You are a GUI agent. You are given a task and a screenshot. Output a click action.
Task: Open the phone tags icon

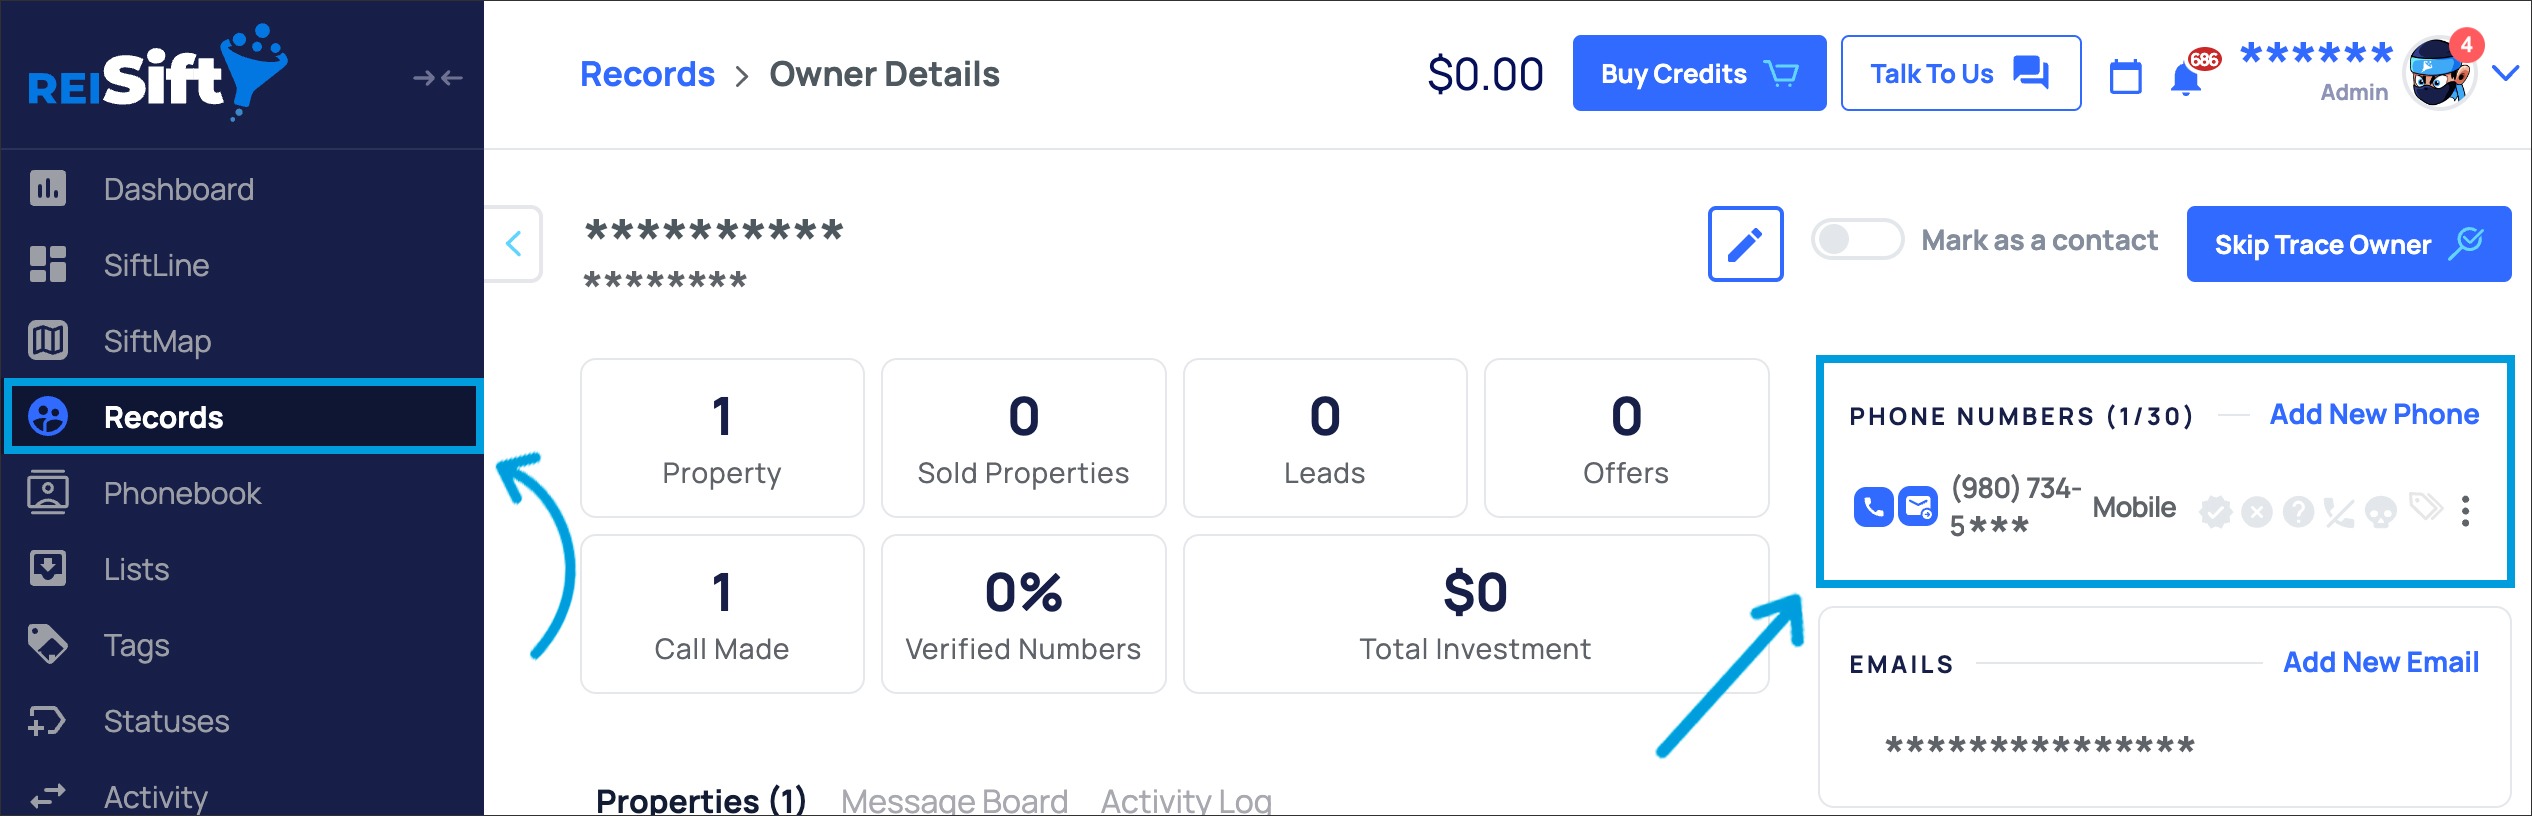[x=2425, y=508]
